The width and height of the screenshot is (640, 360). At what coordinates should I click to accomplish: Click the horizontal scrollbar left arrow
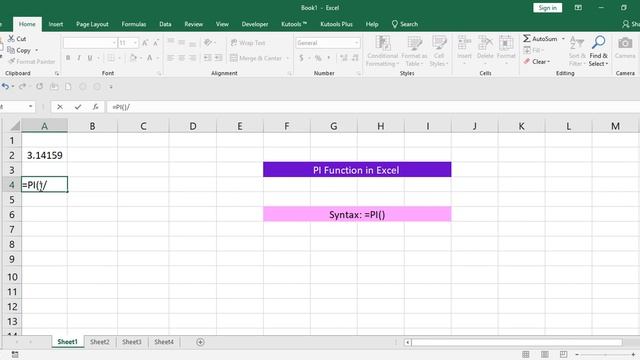tap(407, 342)
